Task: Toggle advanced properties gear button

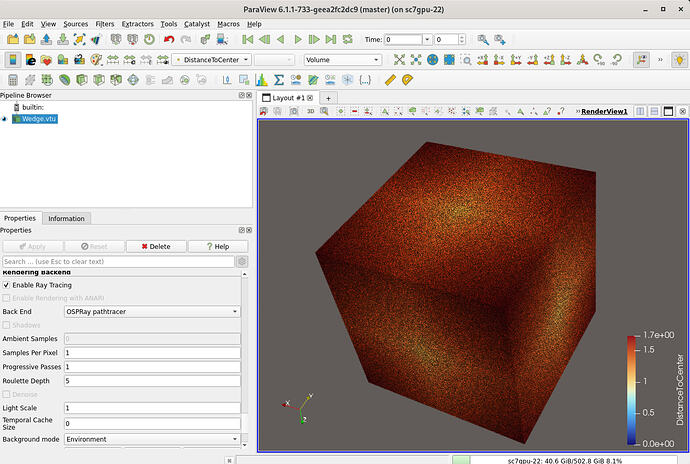Action: click(242, 261)
